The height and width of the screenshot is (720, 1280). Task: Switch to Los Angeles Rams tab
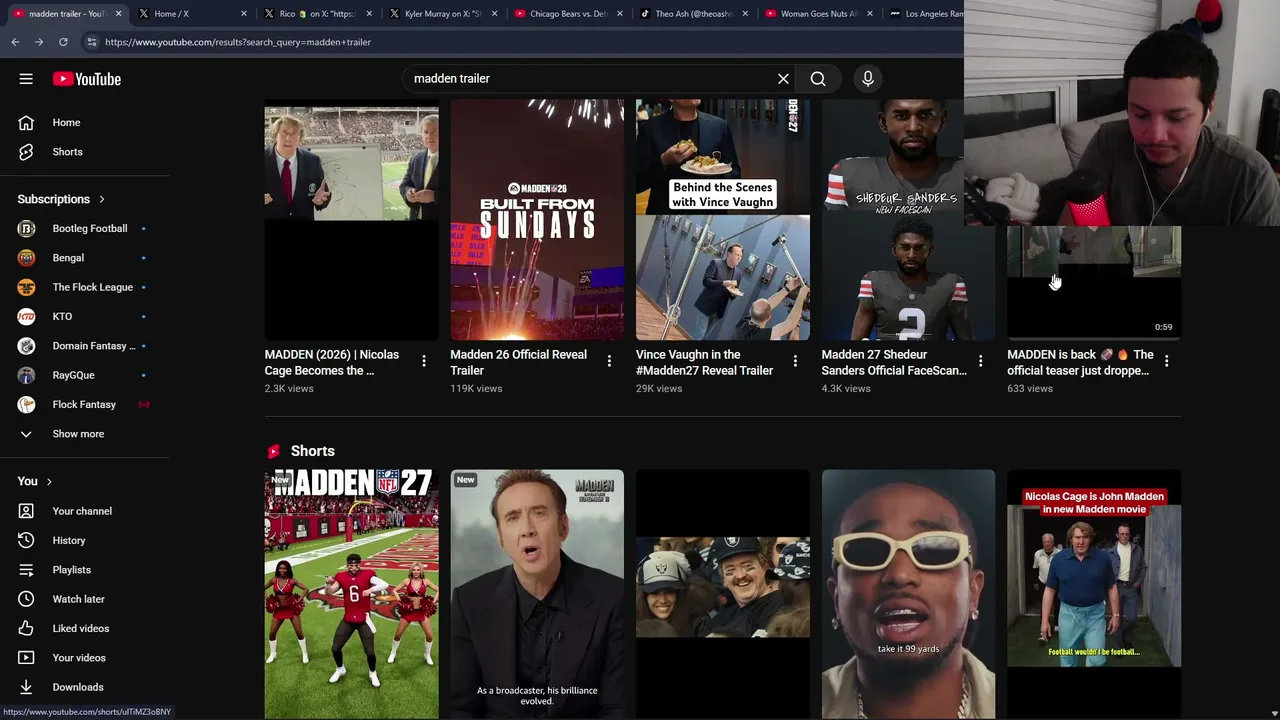925,14
